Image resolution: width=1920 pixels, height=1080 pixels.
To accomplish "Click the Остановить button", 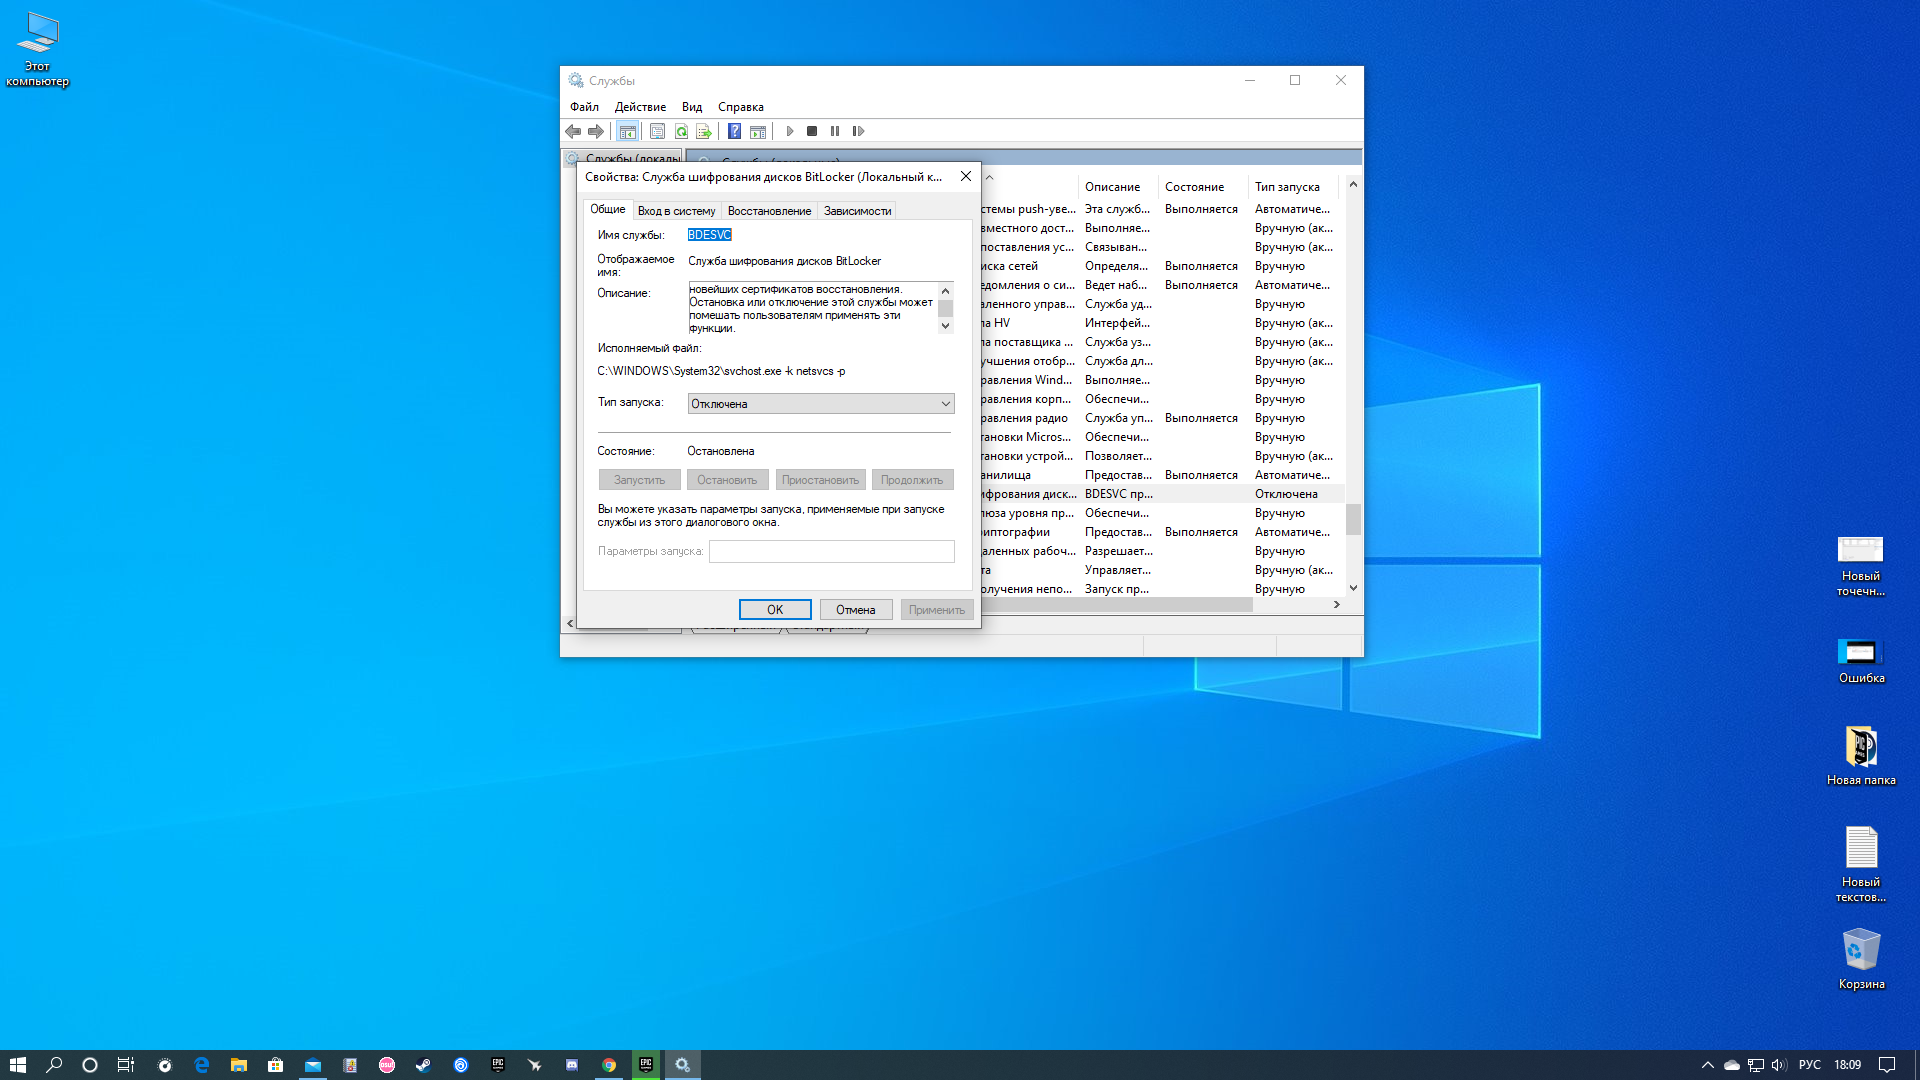I will click(727, 480).
